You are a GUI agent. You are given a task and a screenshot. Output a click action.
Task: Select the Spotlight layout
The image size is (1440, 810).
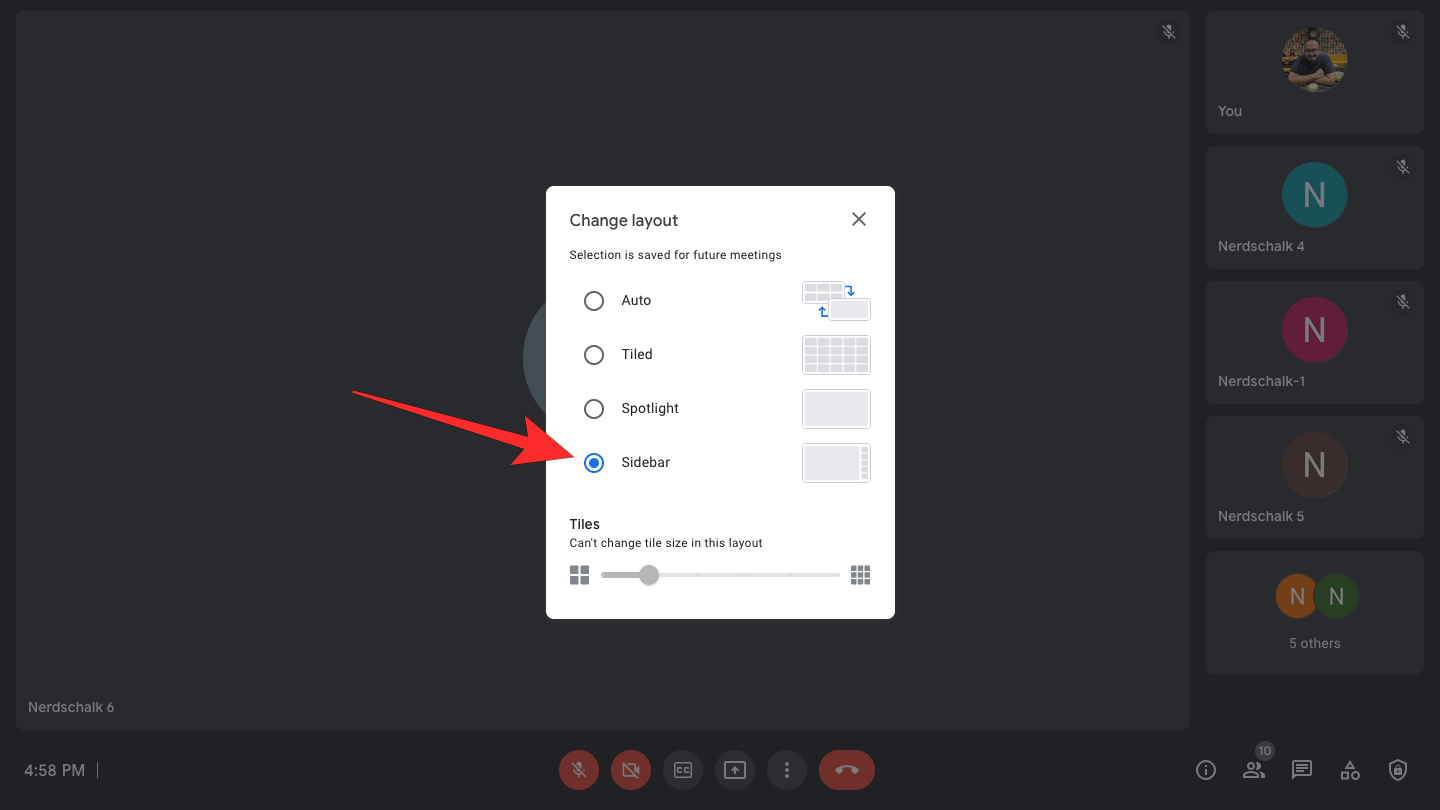594,408
